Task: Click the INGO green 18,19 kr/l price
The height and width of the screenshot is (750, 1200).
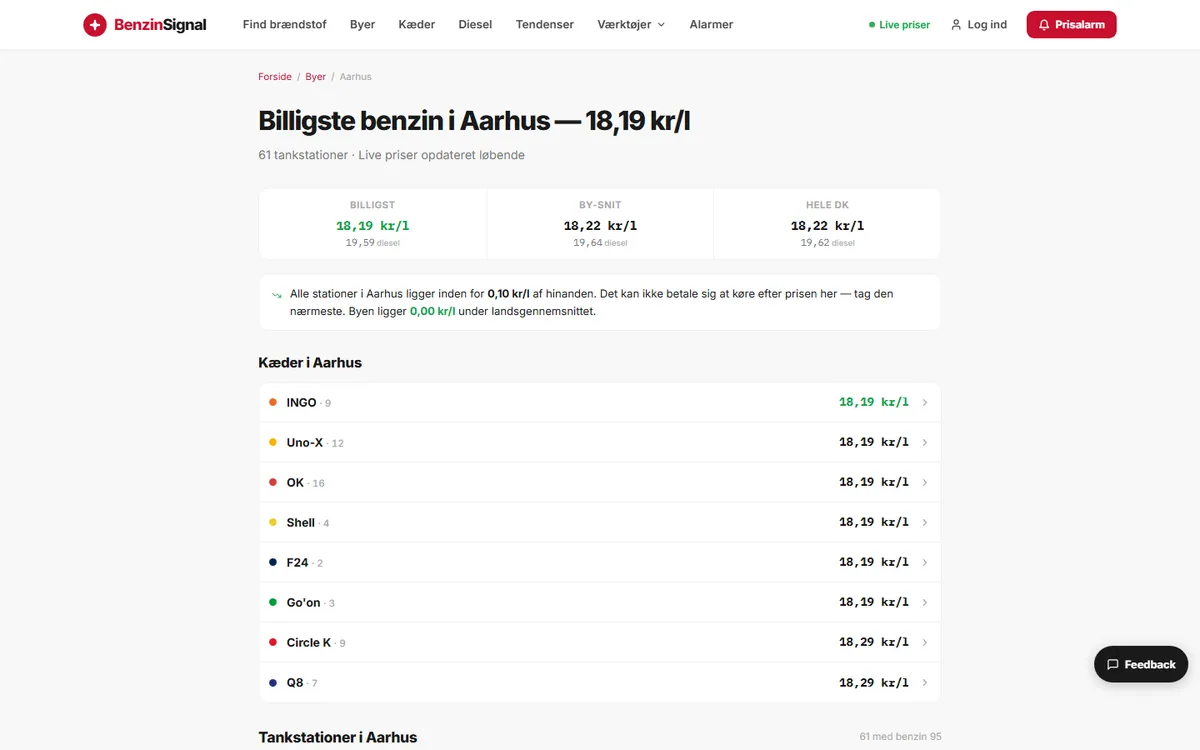Action: click(874, 402)
